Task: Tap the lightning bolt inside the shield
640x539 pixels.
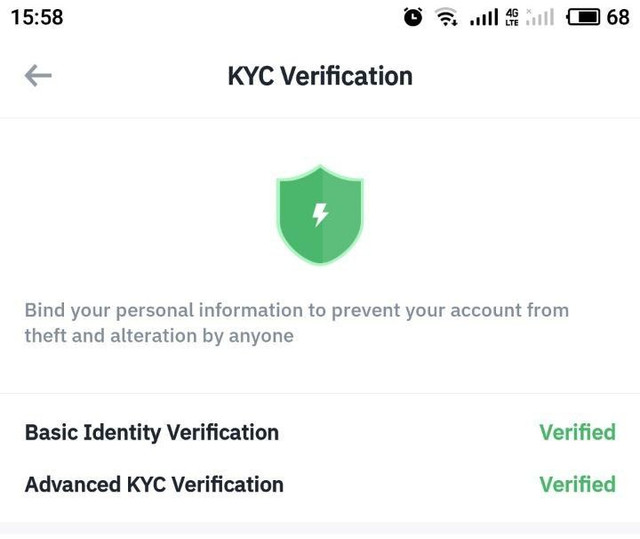Action: [x=320, y=214]
